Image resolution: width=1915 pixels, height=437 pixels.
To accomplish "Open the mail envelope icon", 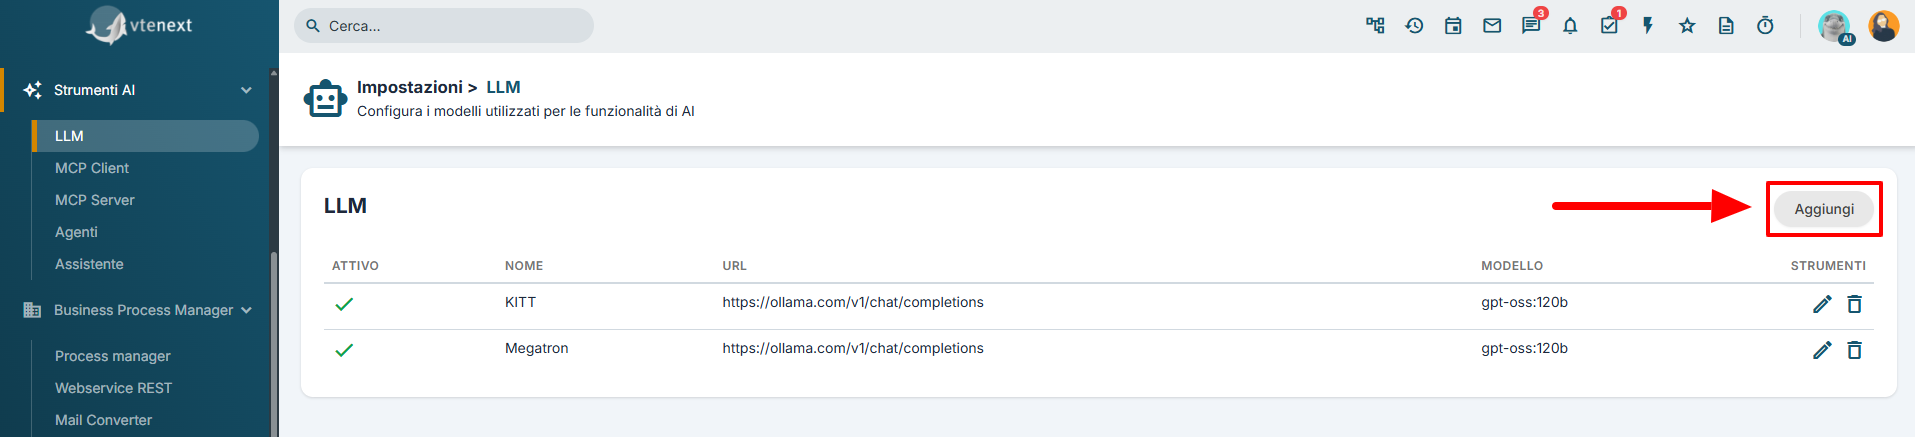I will coord(1492,26).
